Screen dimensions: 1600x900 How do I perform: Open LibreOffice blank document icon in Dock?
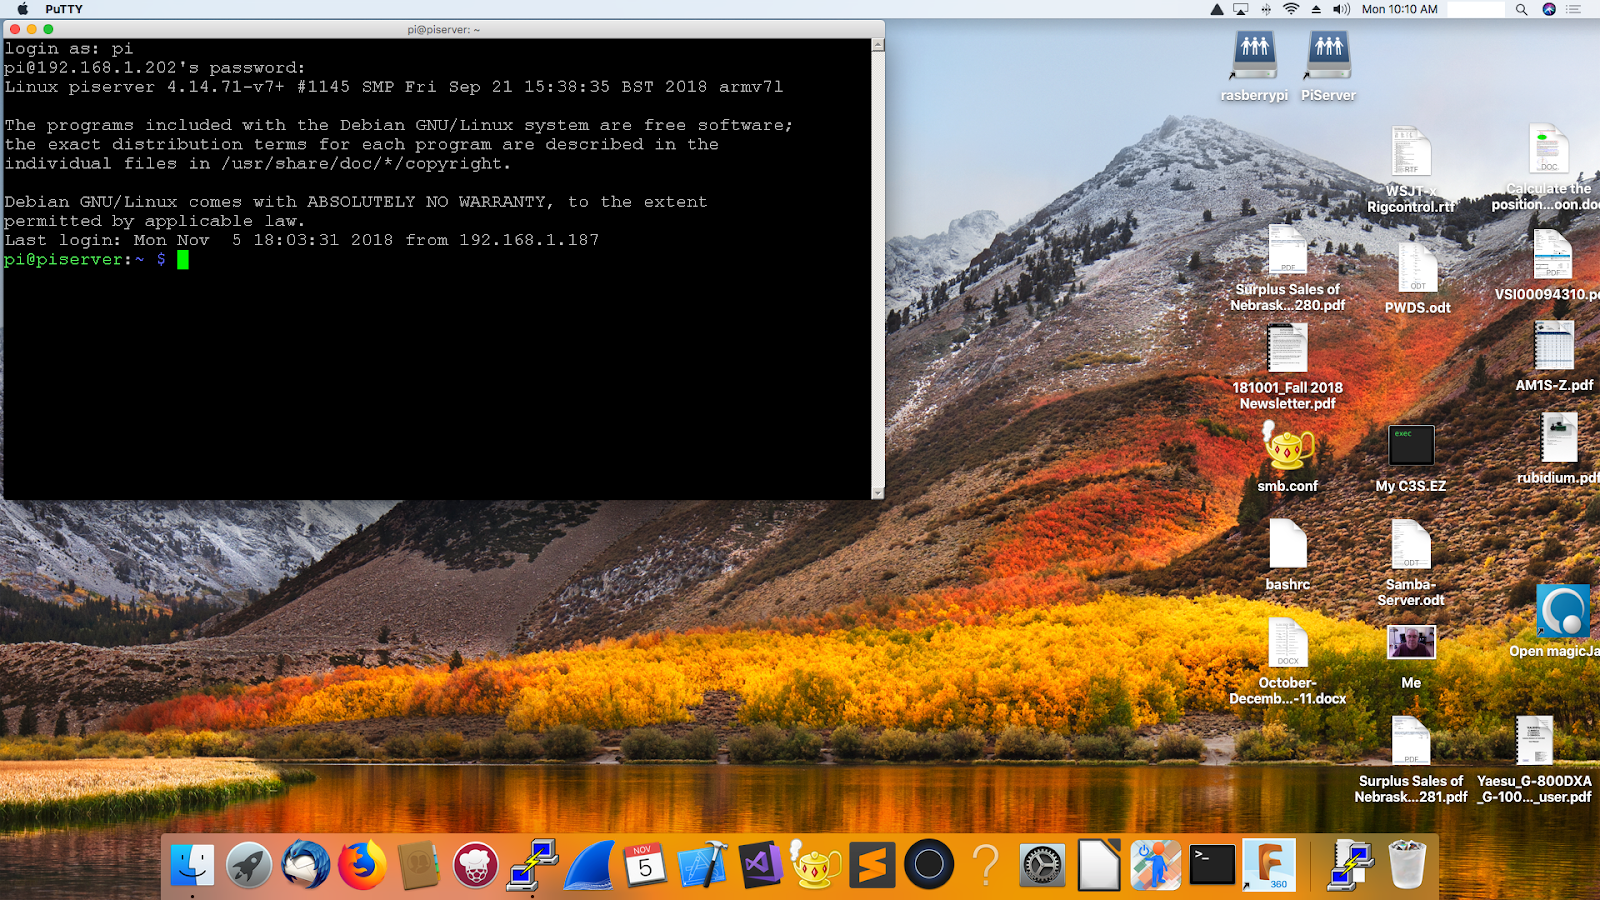pyautogui.click(x=1099, y=865)
